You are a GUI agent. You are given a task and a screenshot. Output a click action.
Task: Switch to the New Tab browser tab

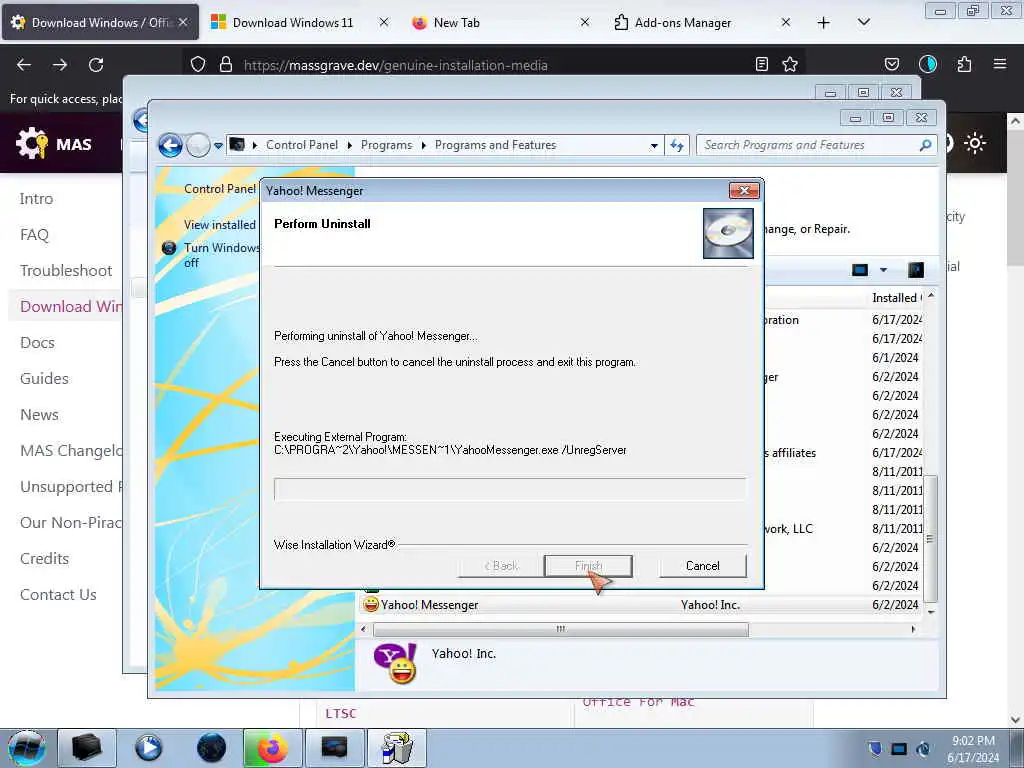point(456,22)
